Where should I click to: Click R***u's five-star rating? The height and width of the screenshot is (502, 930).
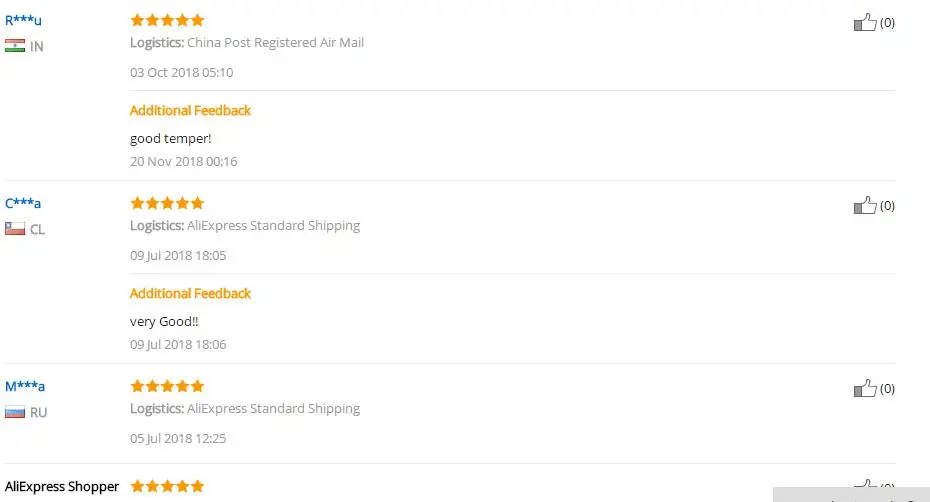[167, 20]
